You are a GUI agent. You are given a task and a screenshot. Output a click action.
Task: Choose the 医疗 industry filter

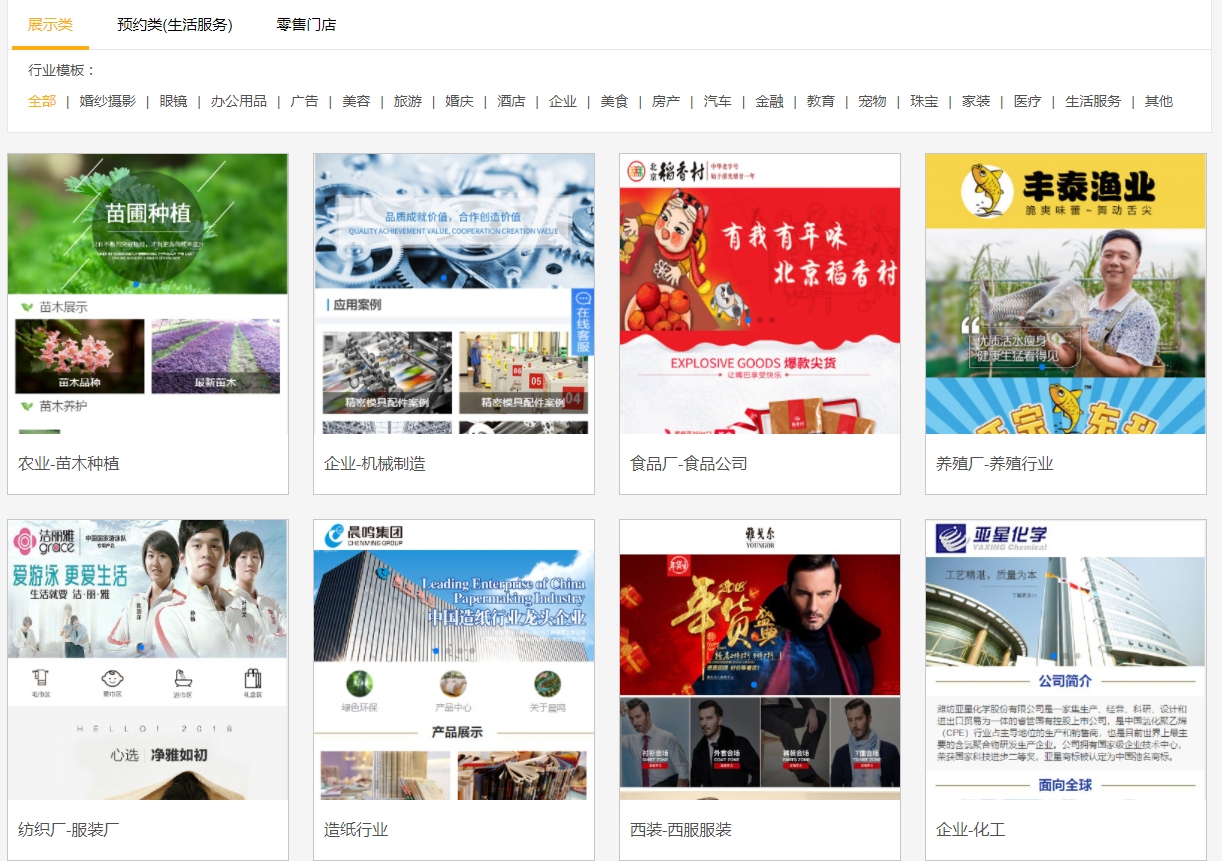pos(1027,101)
